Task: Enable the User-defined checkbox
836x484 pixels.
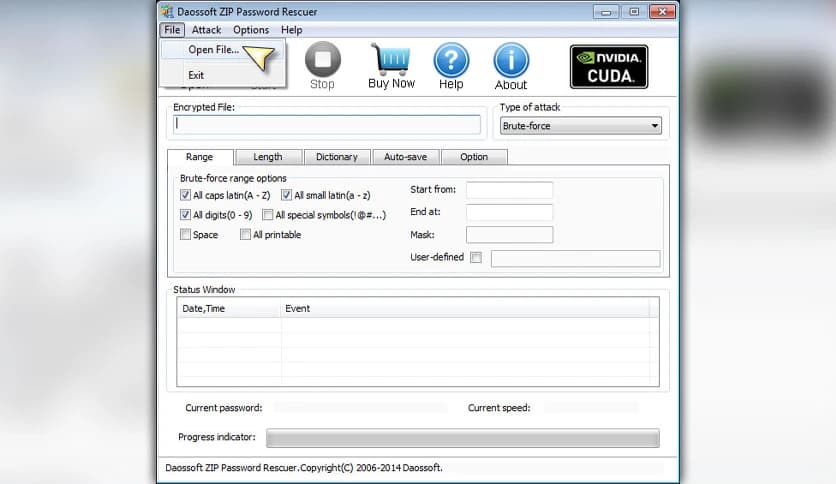Action: coord(476,257)
